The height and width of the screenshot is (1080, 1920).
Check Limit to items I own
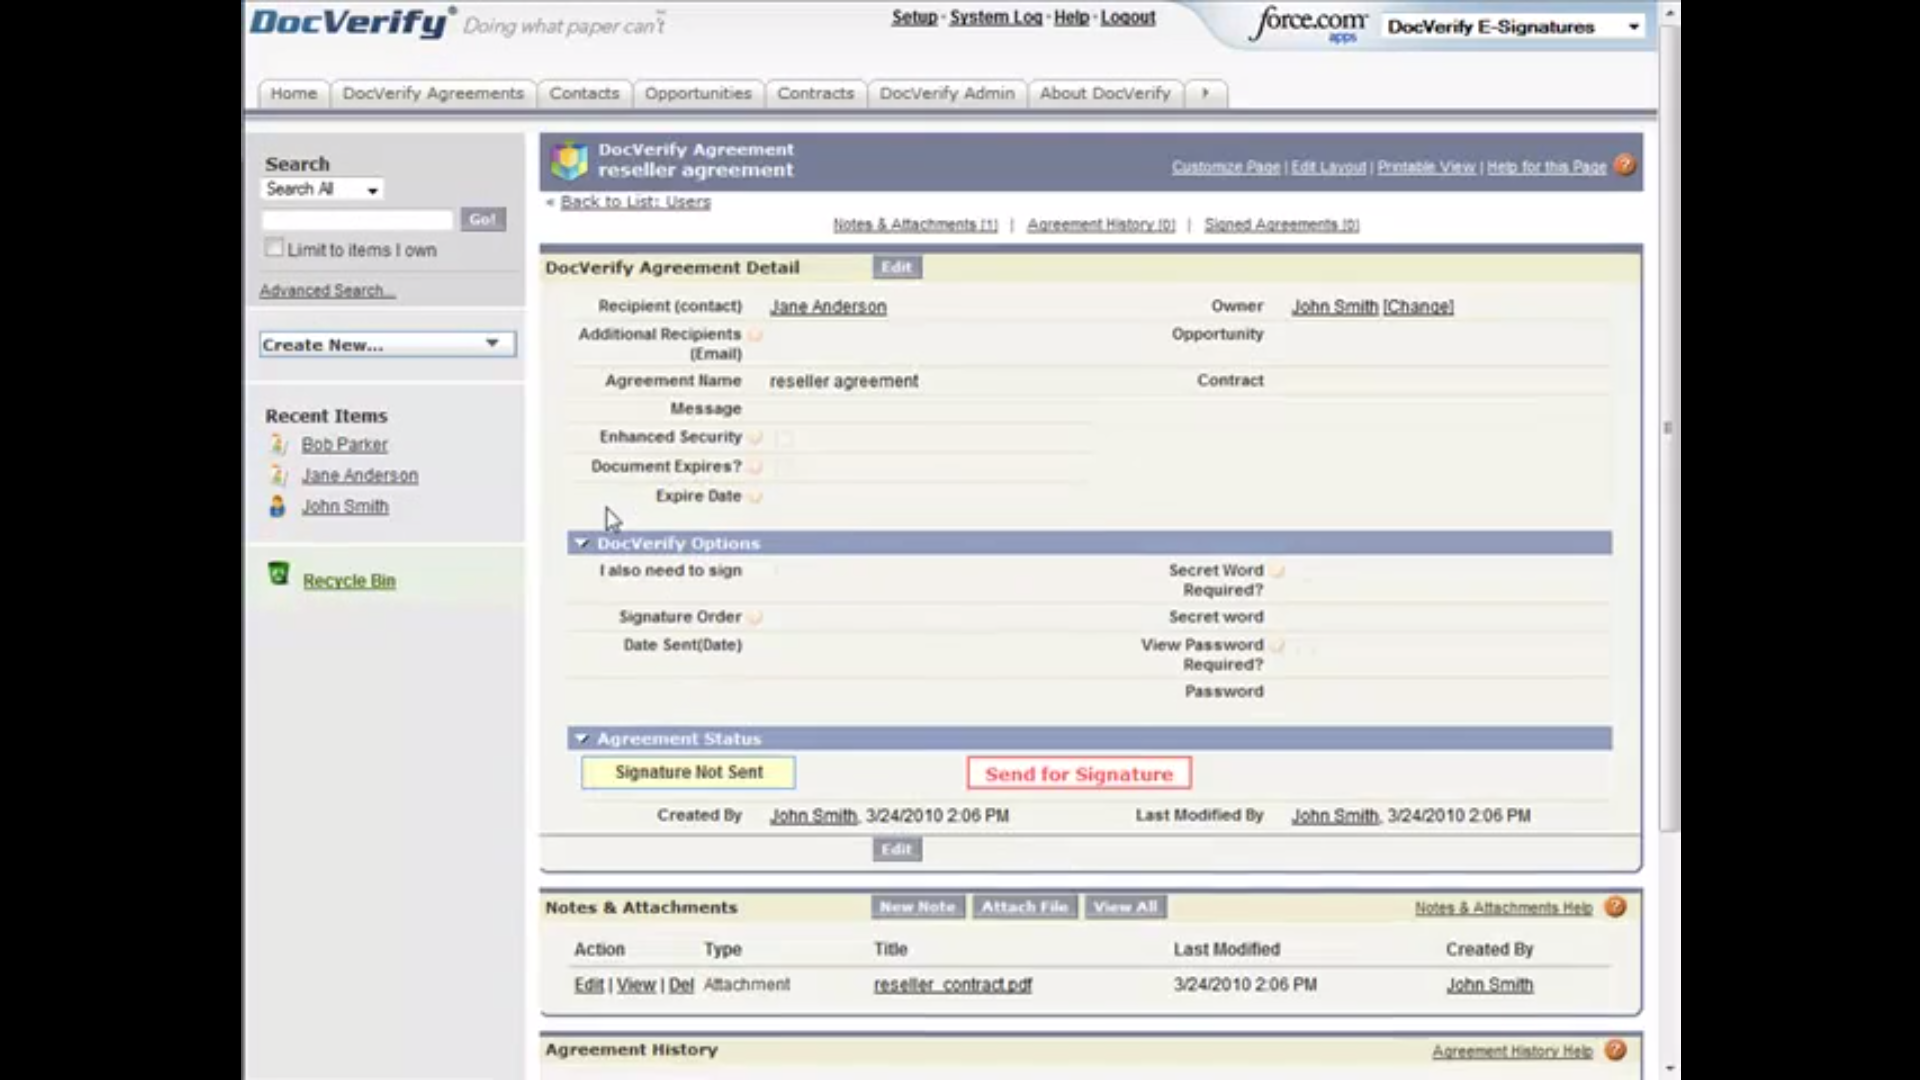274,246
